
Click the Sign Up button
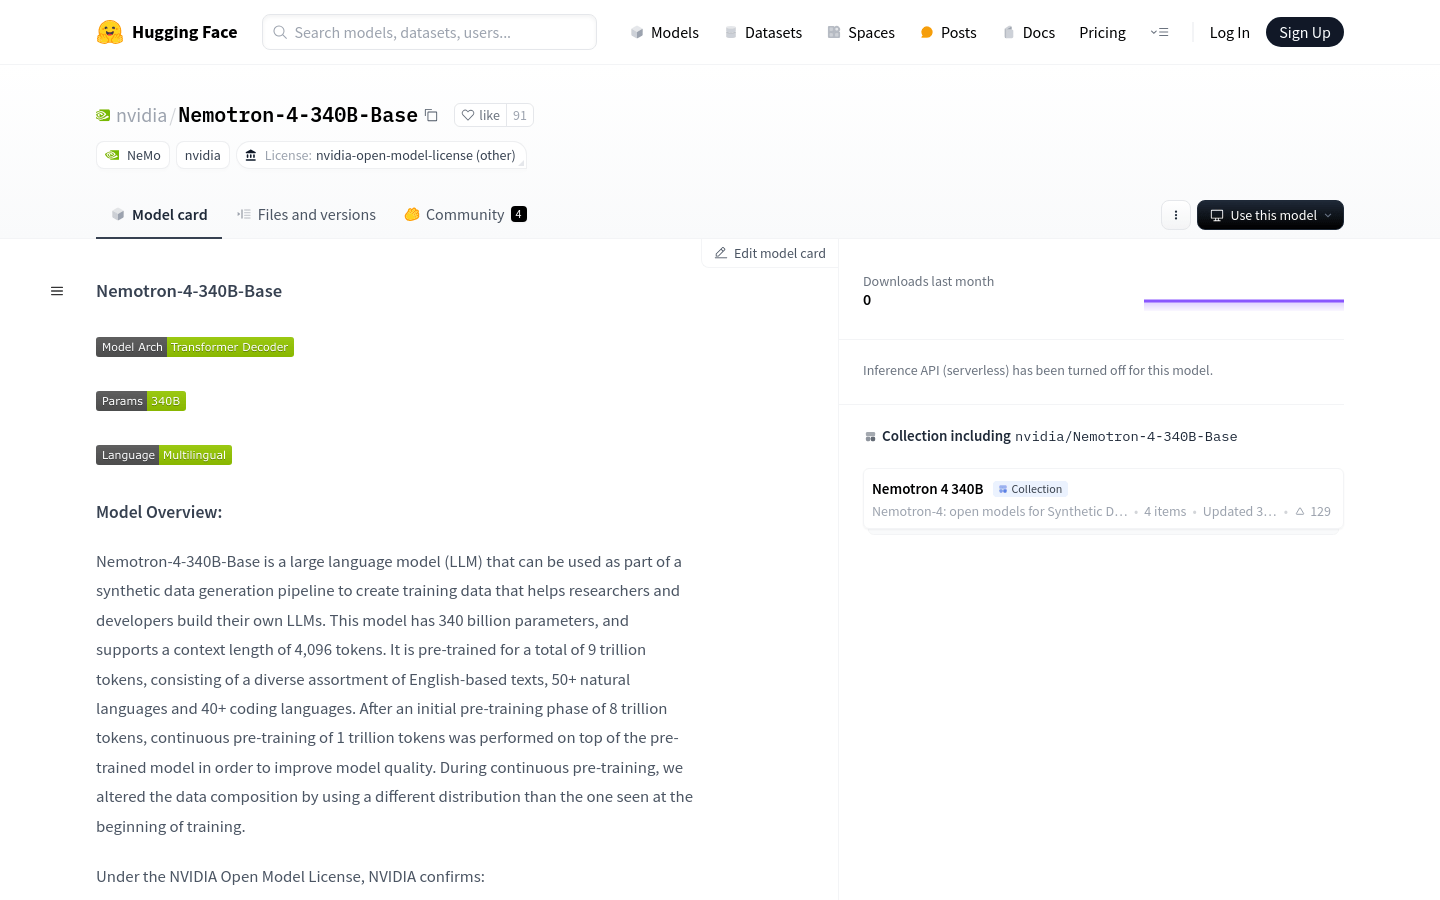point(1304,32)
